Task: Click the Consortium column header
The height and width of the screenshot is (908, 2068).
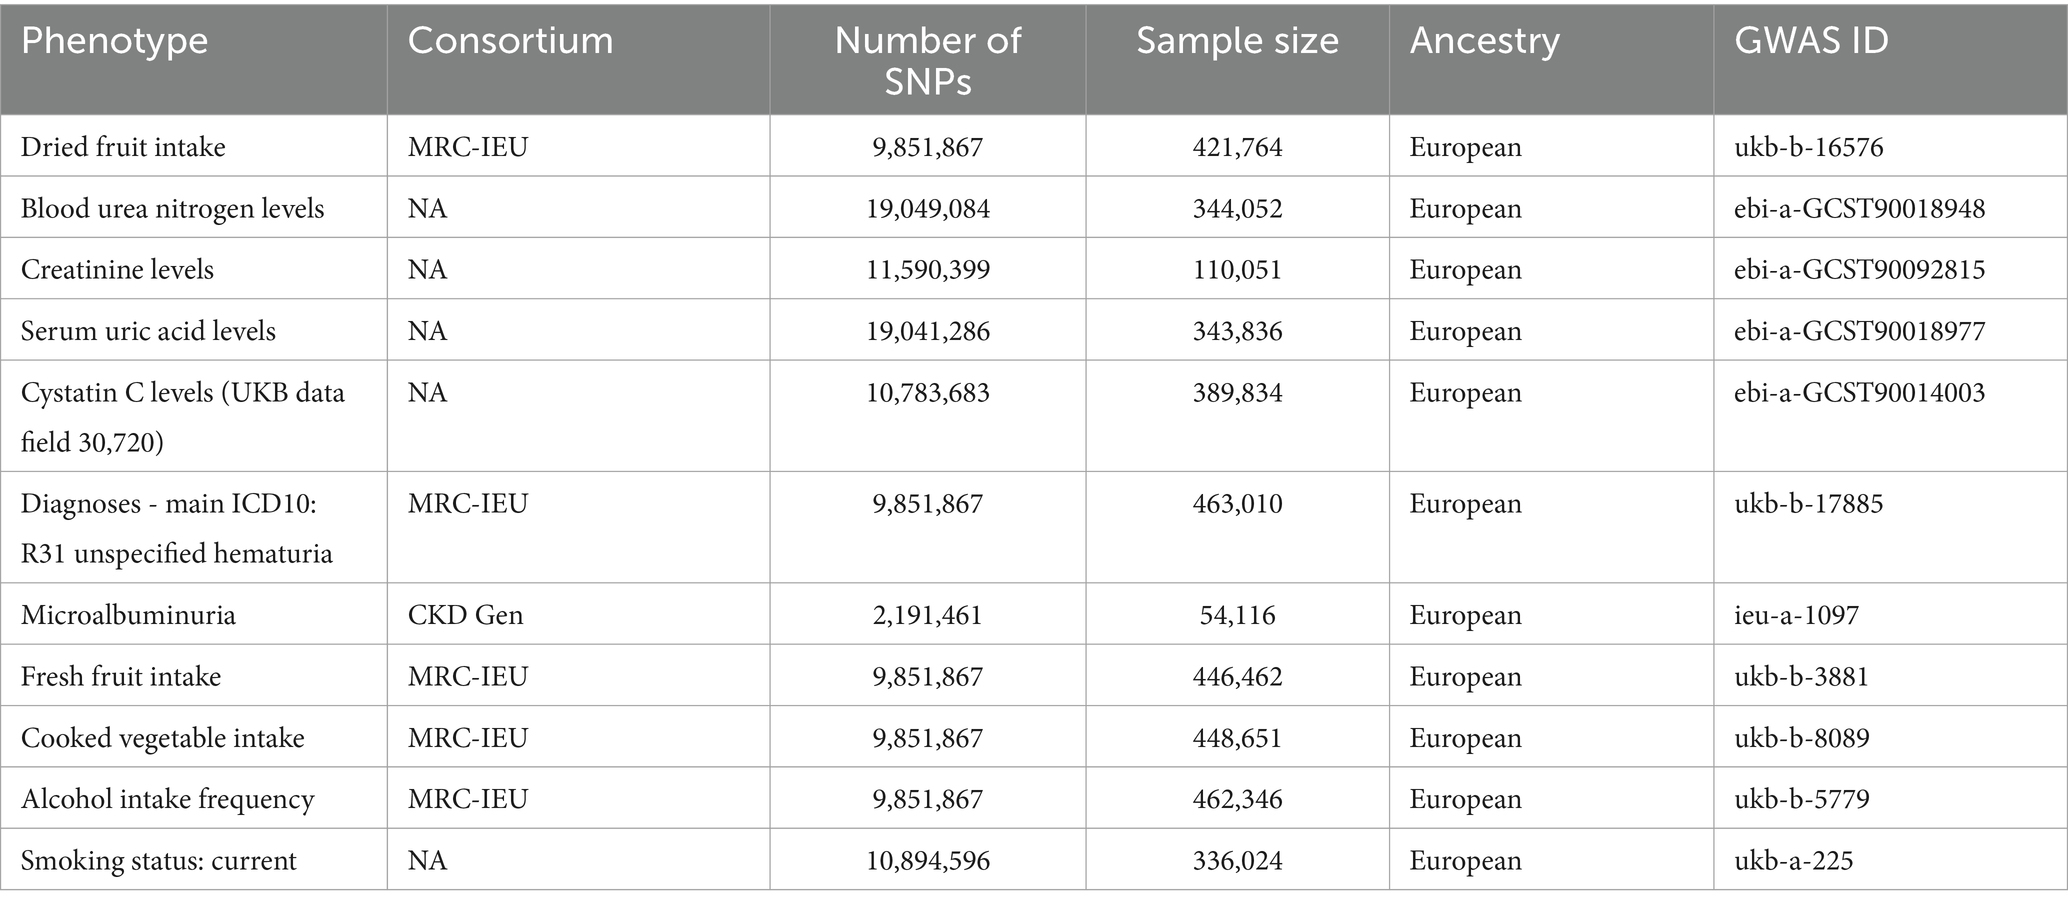Action: click(510, 41)
